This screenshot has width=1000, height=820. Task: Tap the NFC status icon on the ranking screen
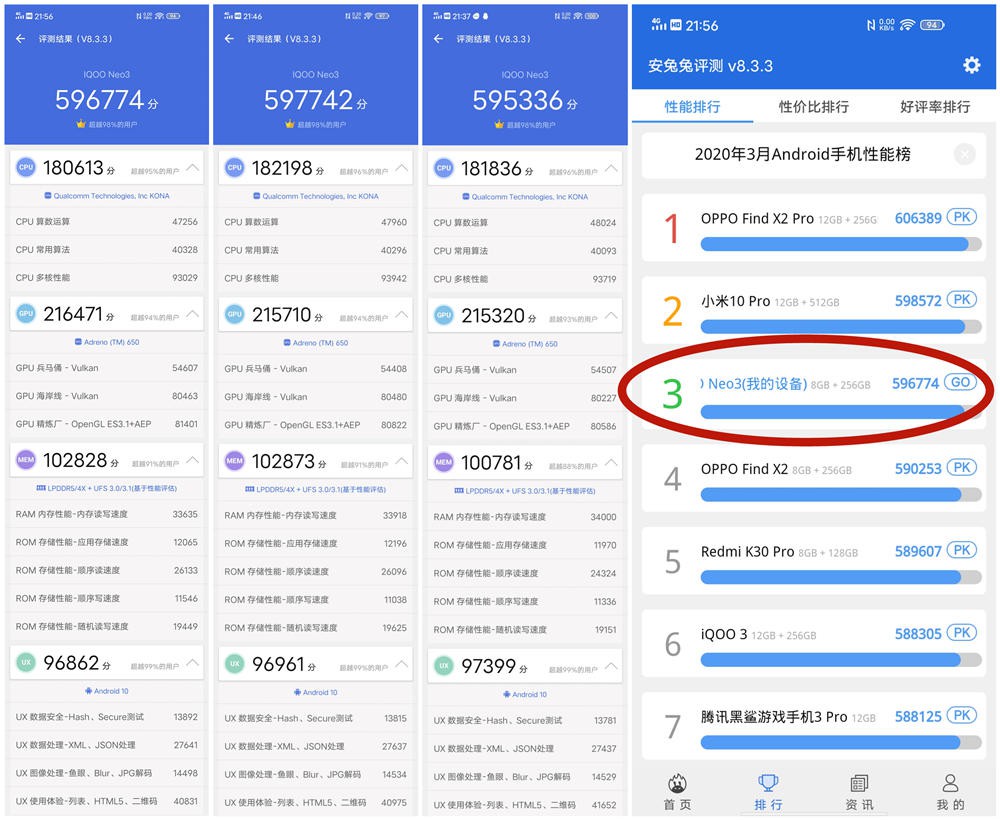[871, 25]
